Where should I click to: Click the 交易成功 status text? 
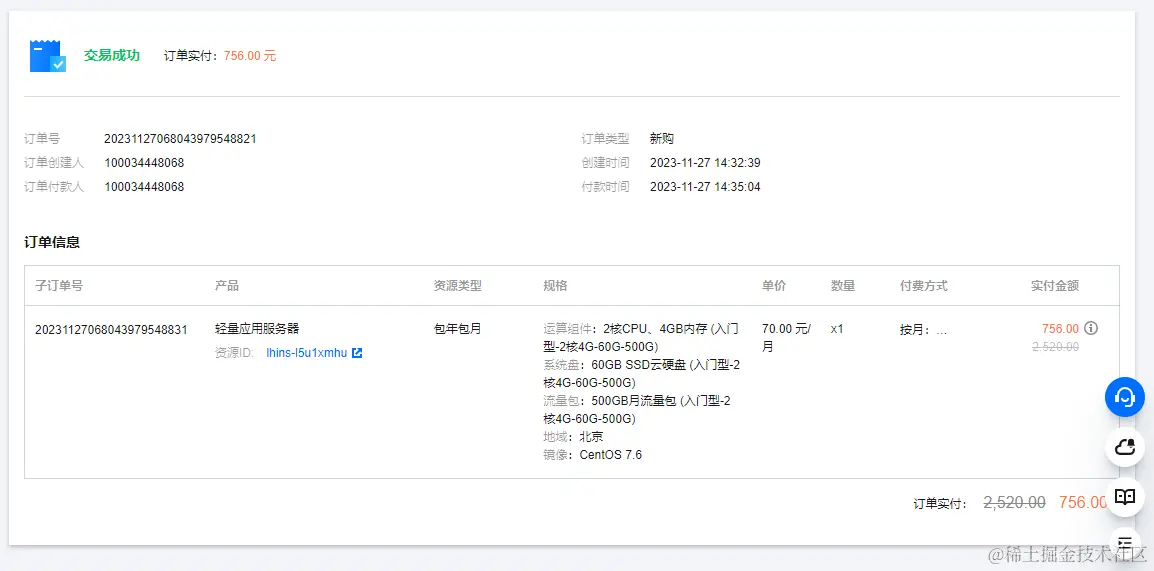click(112, 56)
